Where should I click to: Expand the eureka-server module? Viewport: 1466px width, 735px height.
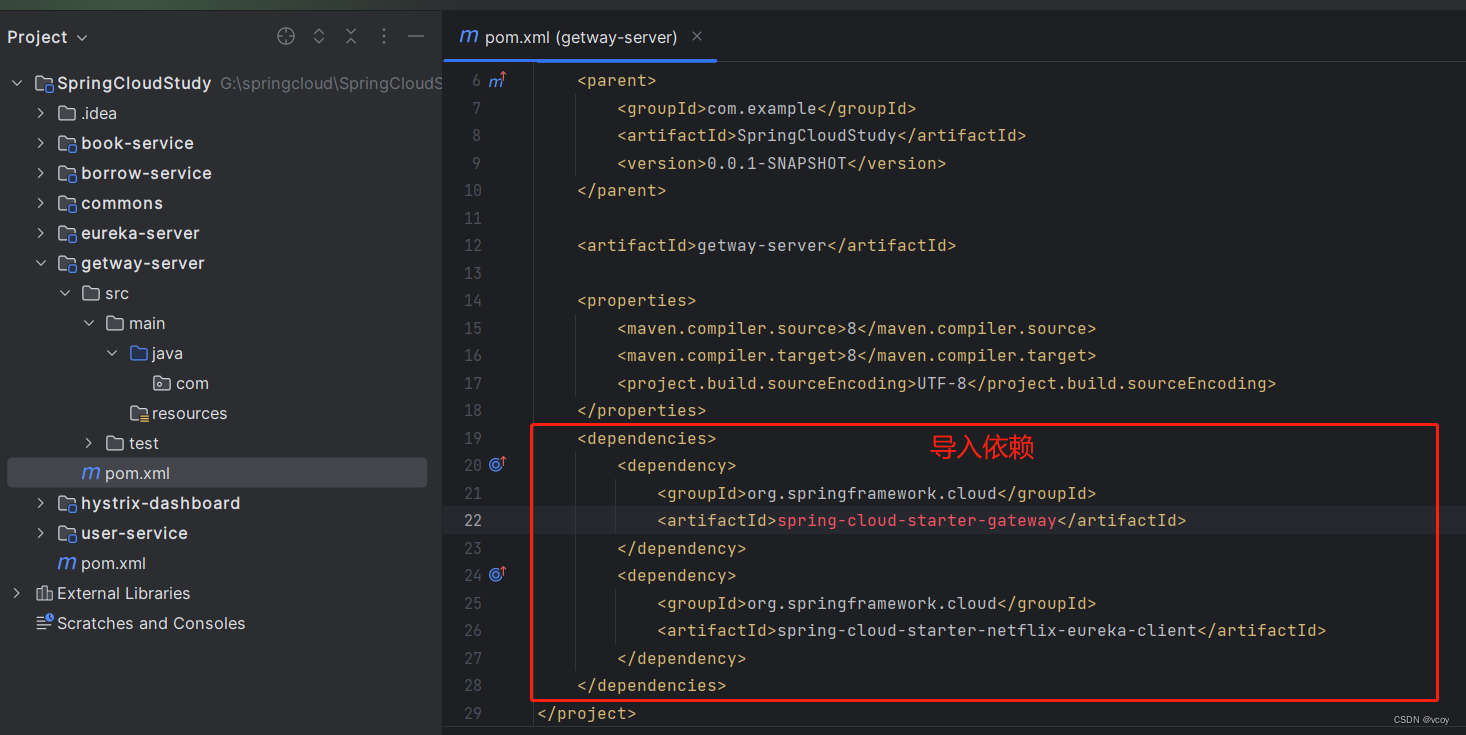[41, 233]
